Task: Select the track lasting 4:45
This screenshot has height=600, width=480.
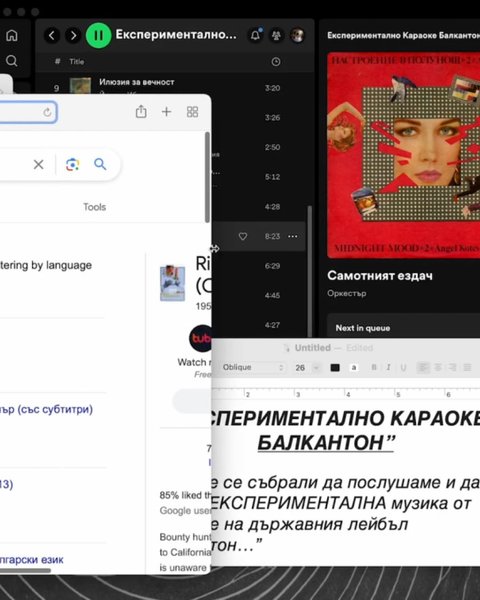Action: point(272,295)
